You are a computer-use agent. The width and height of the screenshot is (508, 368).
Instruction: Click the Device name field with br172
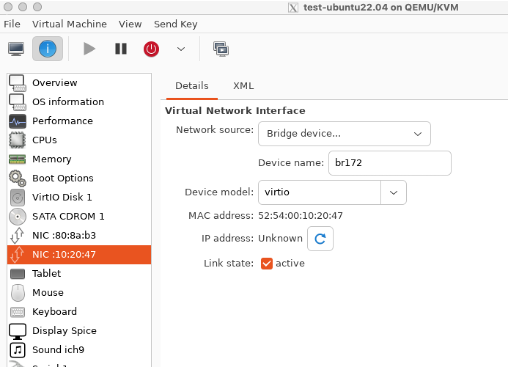(390, 163)
